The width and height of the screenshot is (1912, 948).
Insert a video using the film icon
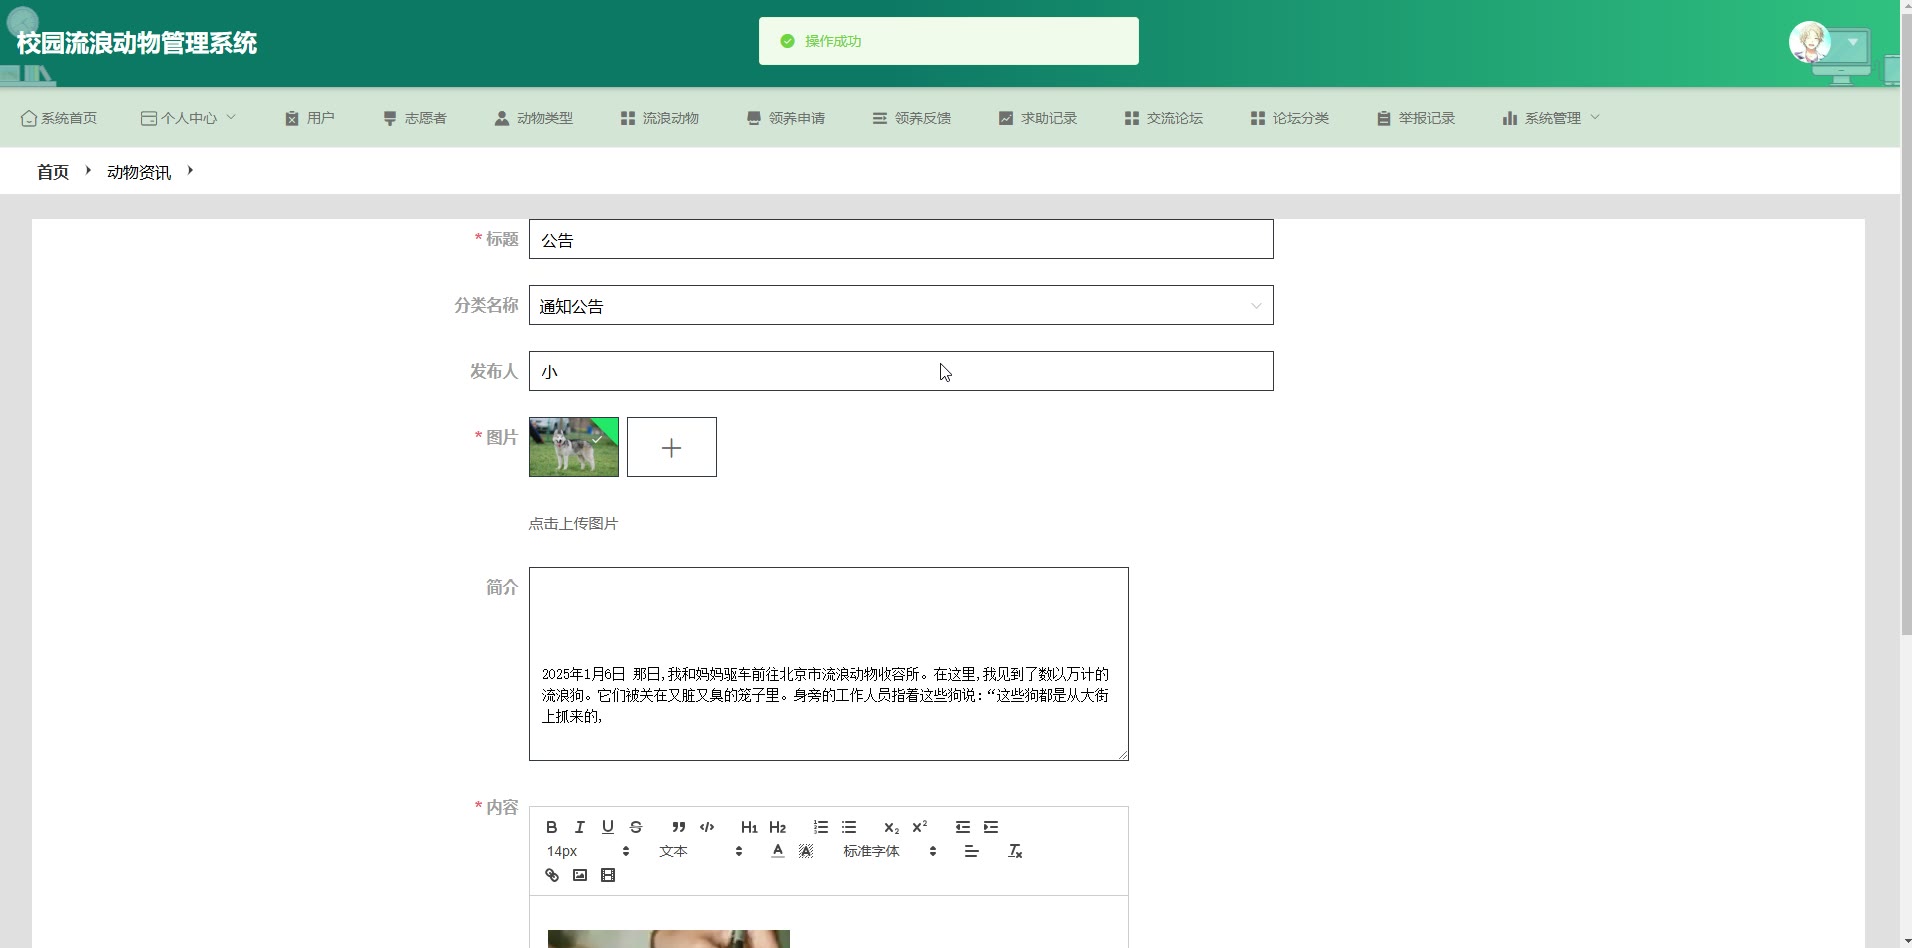pyautogui.click(x=607, y=875)
